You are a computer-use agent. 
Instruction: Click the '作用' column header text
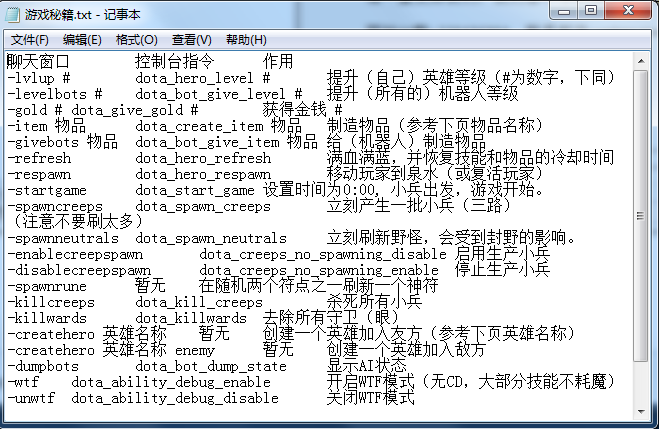pyautogui.click(x=278, y=62)
